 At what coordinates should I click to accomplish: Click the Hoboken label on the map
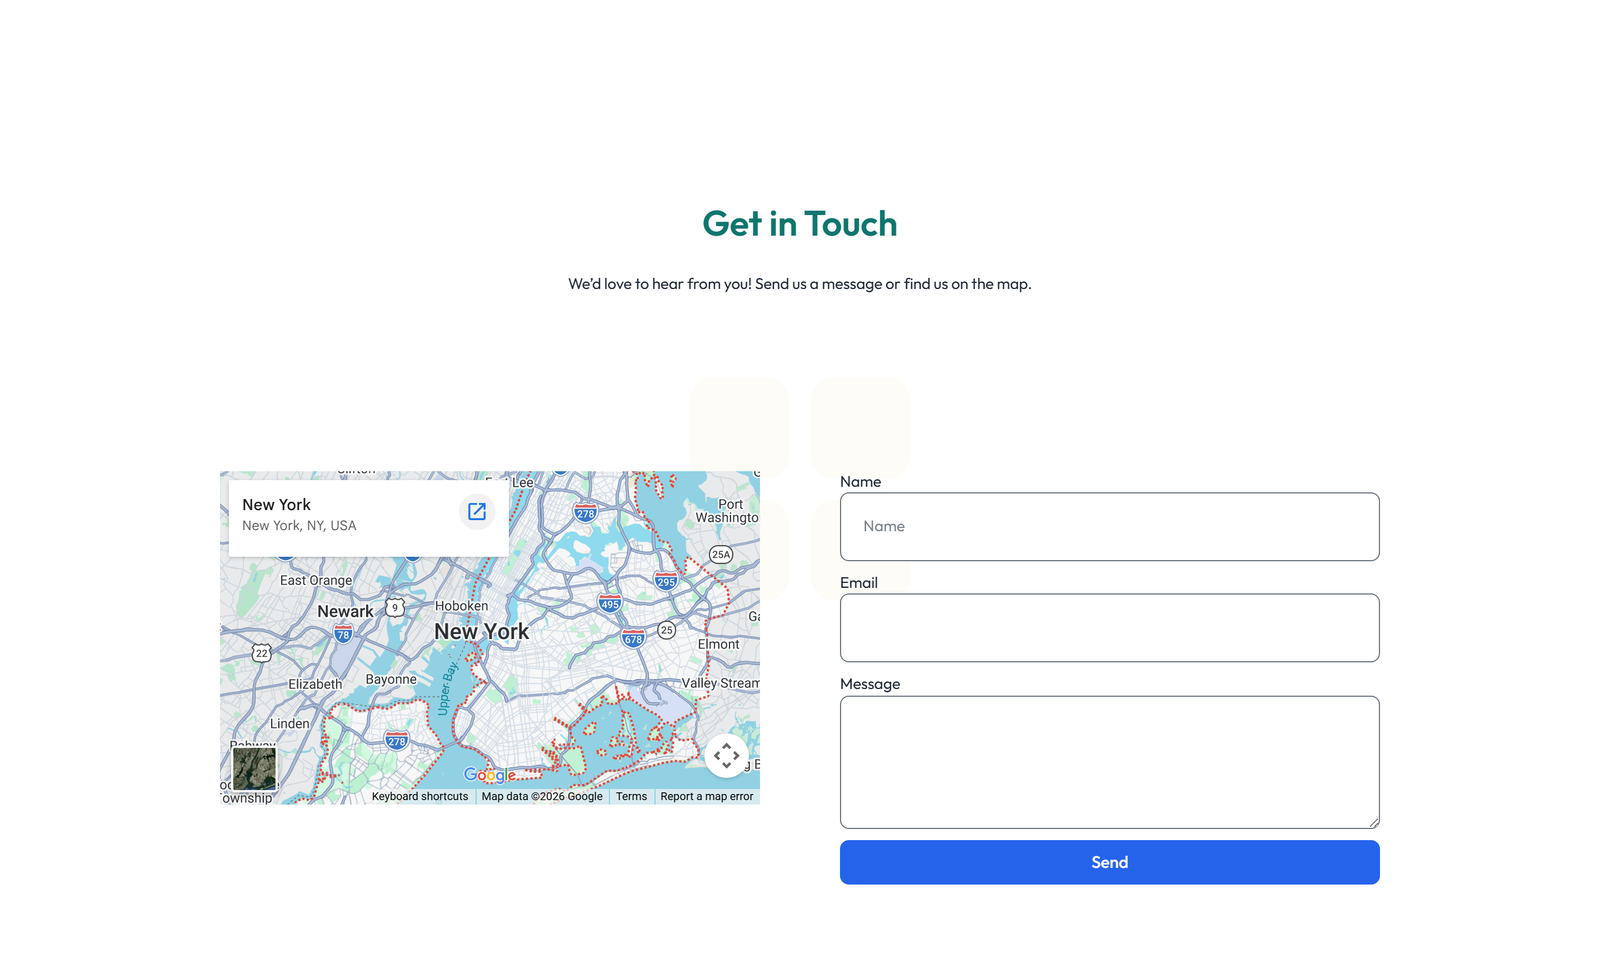(461, 606)
